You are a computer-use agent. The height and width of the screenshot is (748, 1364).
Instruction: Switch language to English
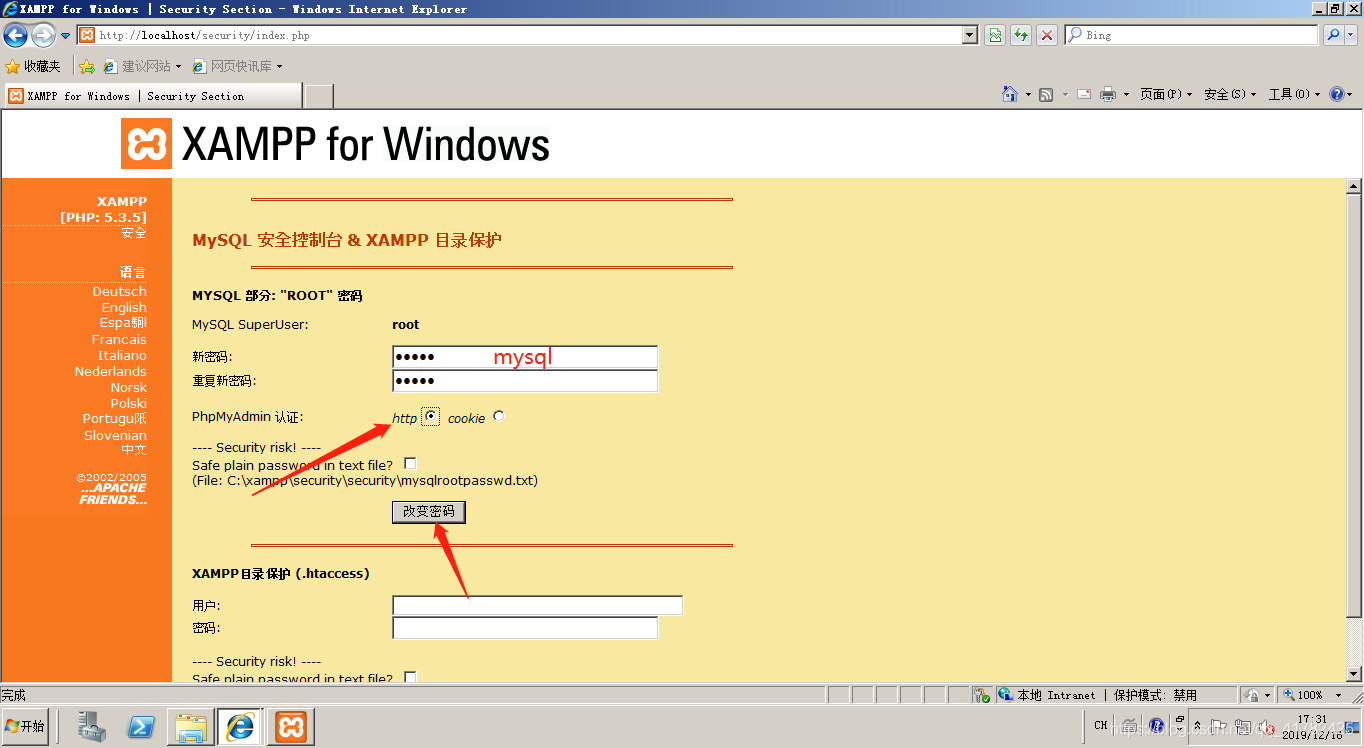pyautogui.click(x=124, y=307)
